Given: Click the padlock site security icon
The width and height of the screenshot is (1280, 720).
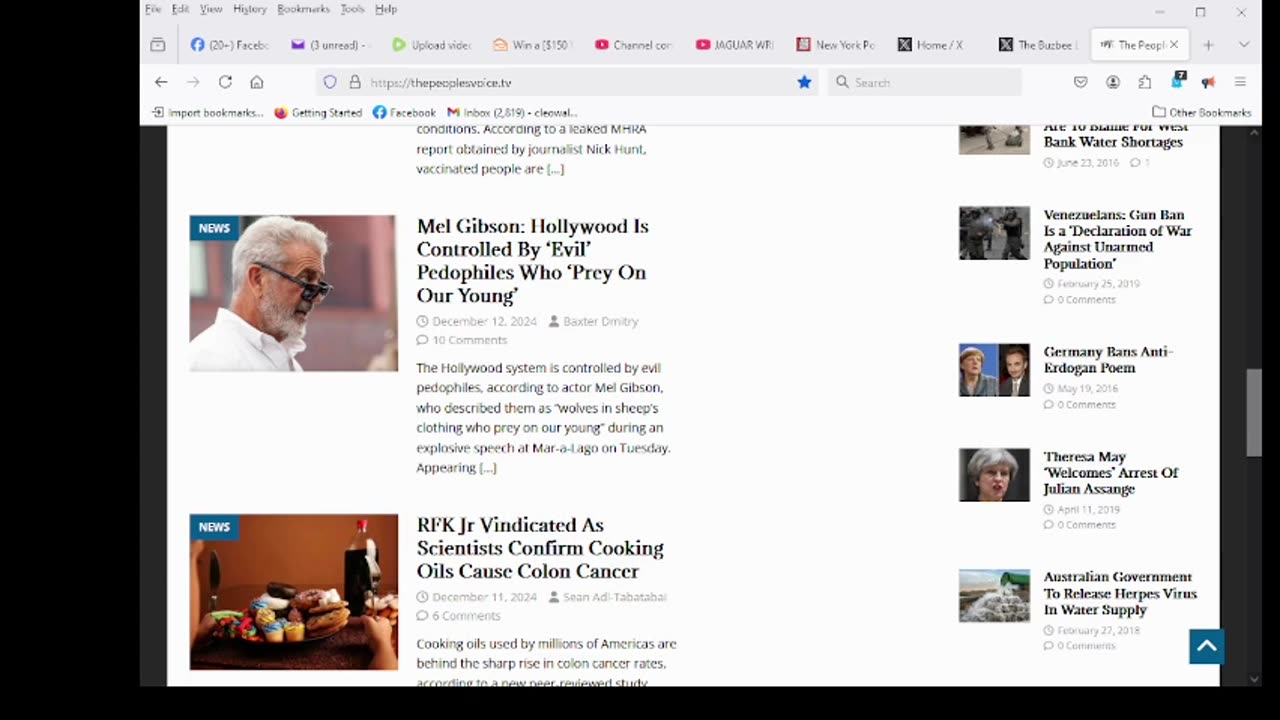Looking at the screenshot, I should point(354,82).
